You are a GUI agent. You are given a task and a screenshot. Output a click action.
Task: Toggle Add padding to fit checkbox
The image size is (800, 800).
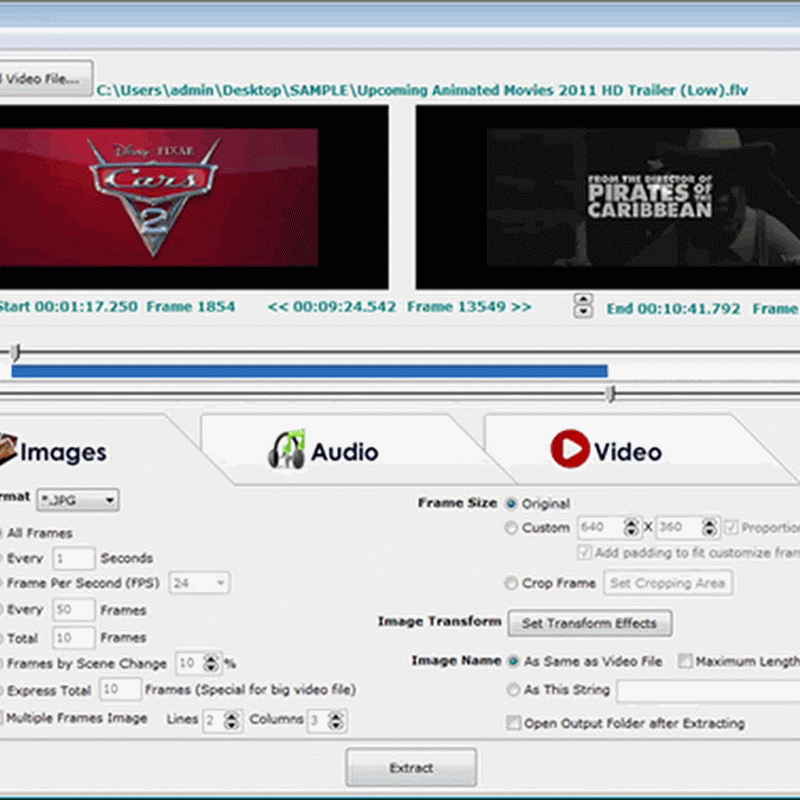pyautogui.click(x=584, y=553)
